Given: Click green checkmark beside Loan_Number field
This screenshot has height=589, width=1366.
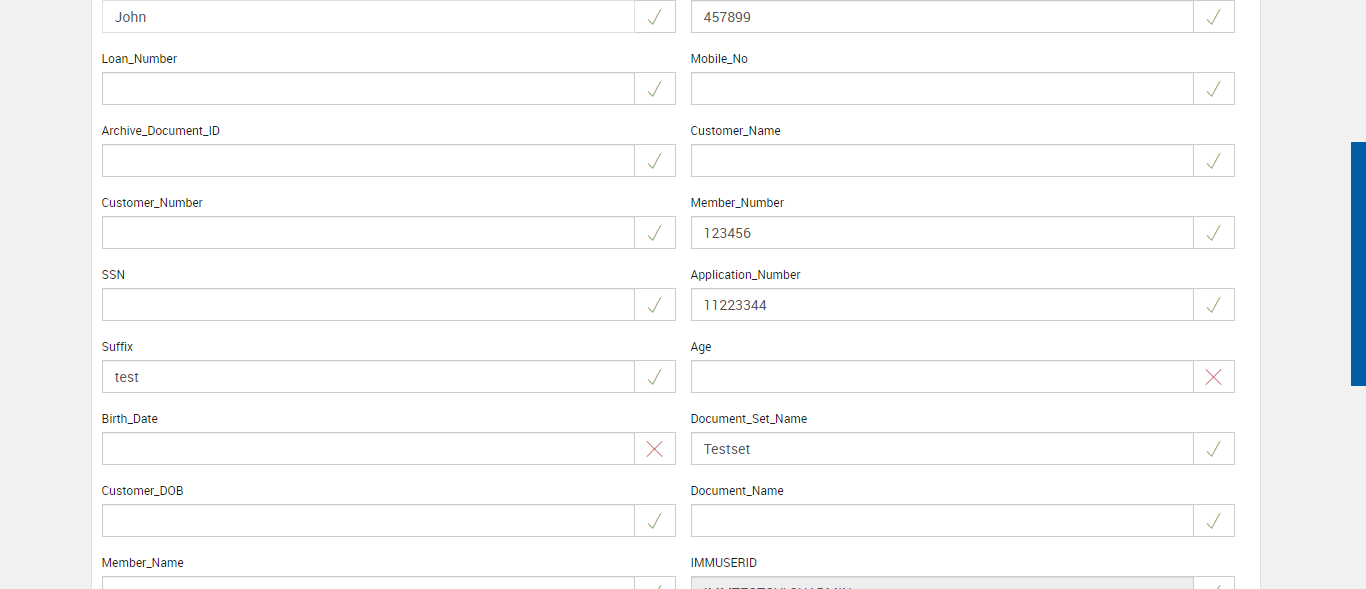Looking at the screenshot, I should [x=654, y=89].
